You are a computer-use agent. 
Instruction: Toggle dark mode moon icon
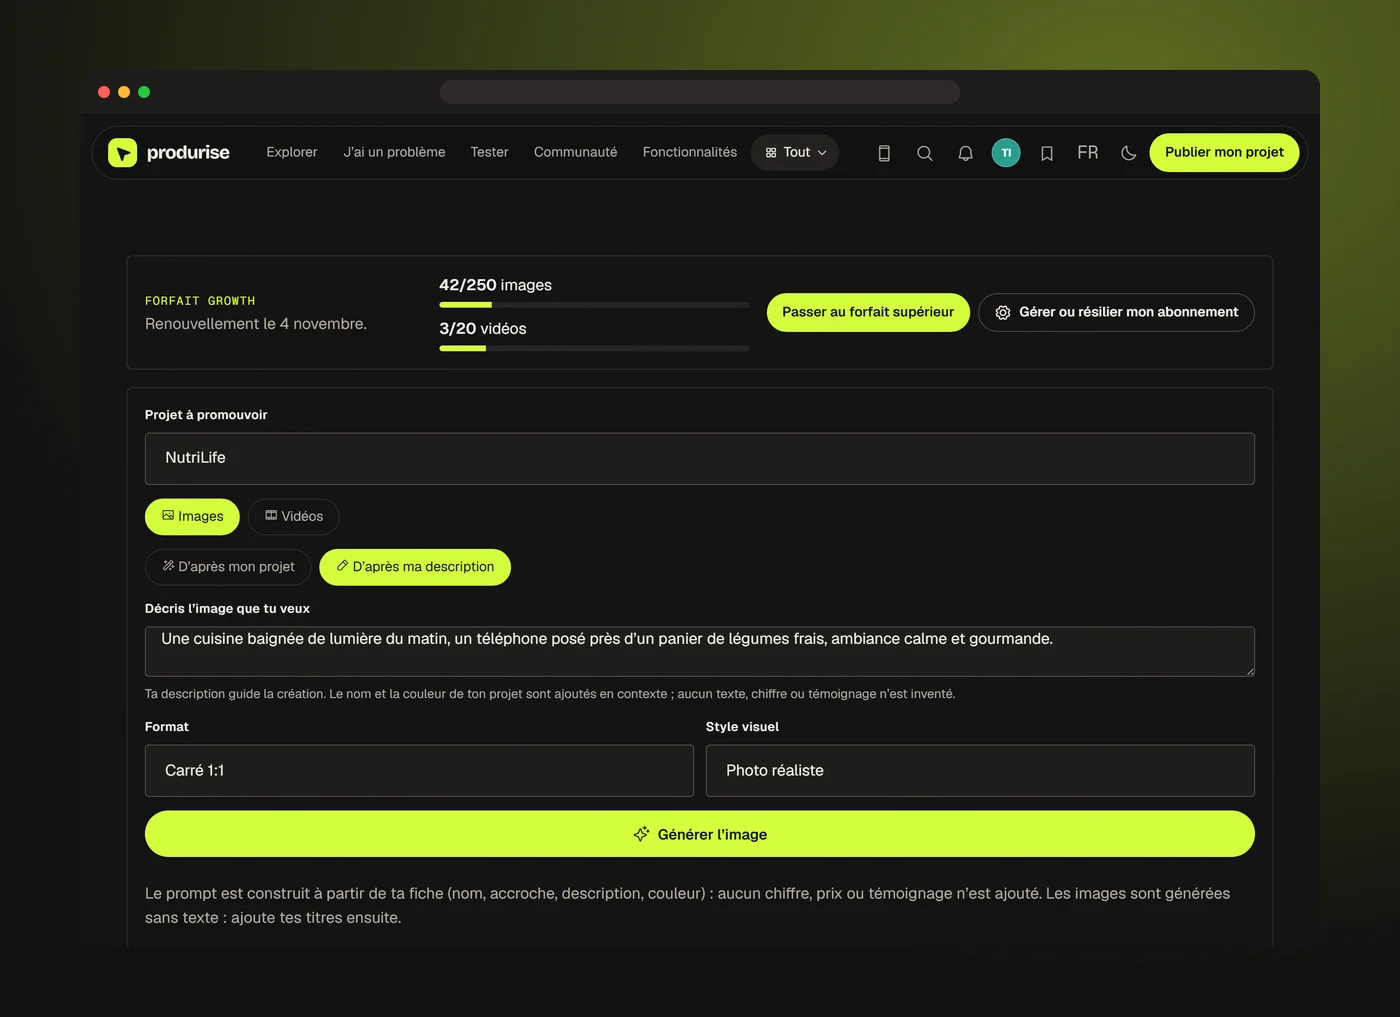point(1129,153)
